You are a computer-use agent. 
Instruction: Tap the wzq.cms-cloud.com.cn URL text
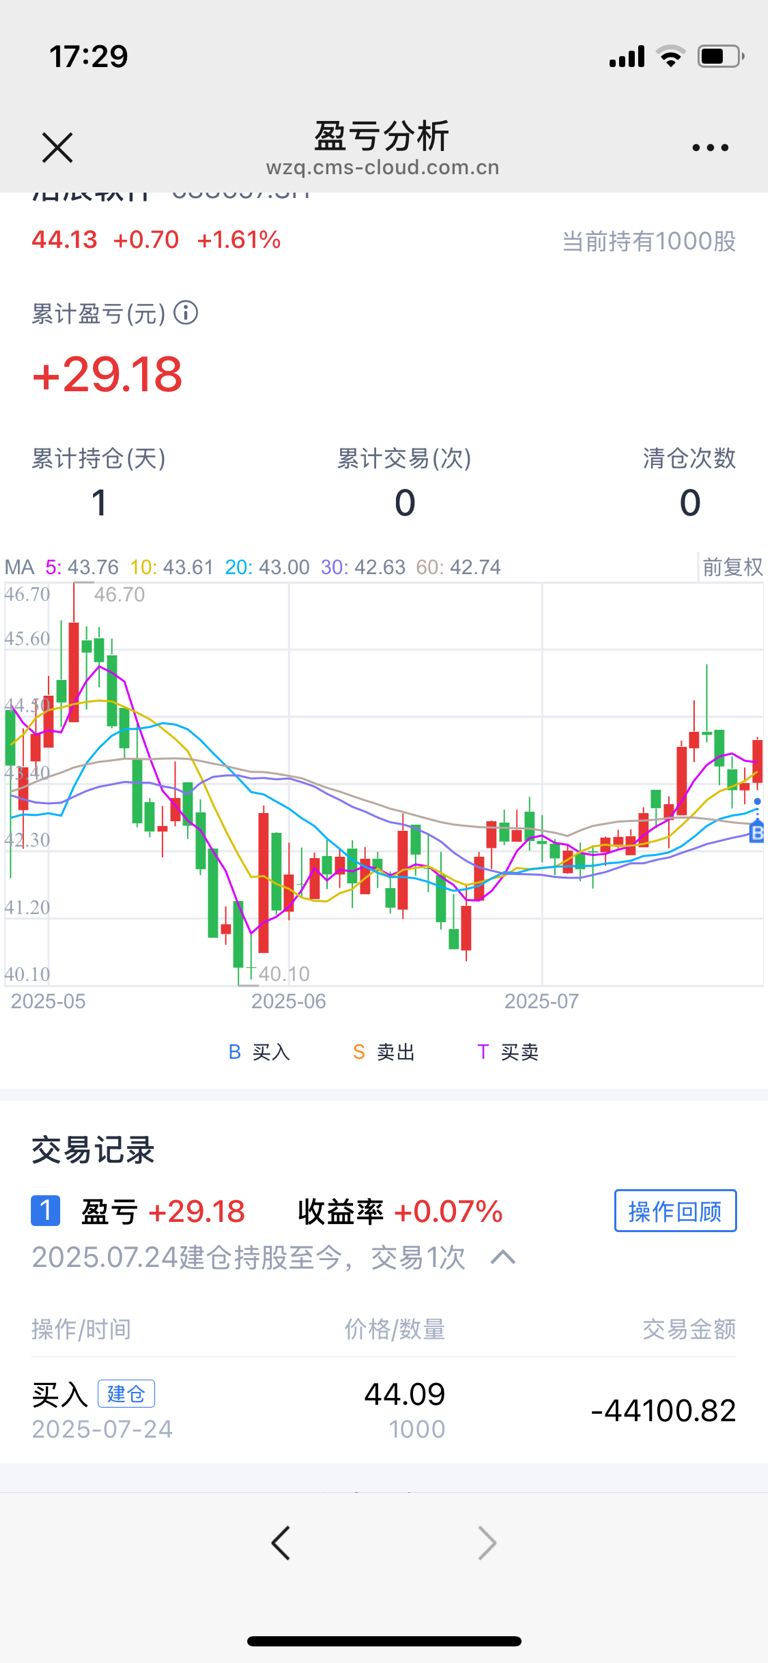(x=383, y=168)
